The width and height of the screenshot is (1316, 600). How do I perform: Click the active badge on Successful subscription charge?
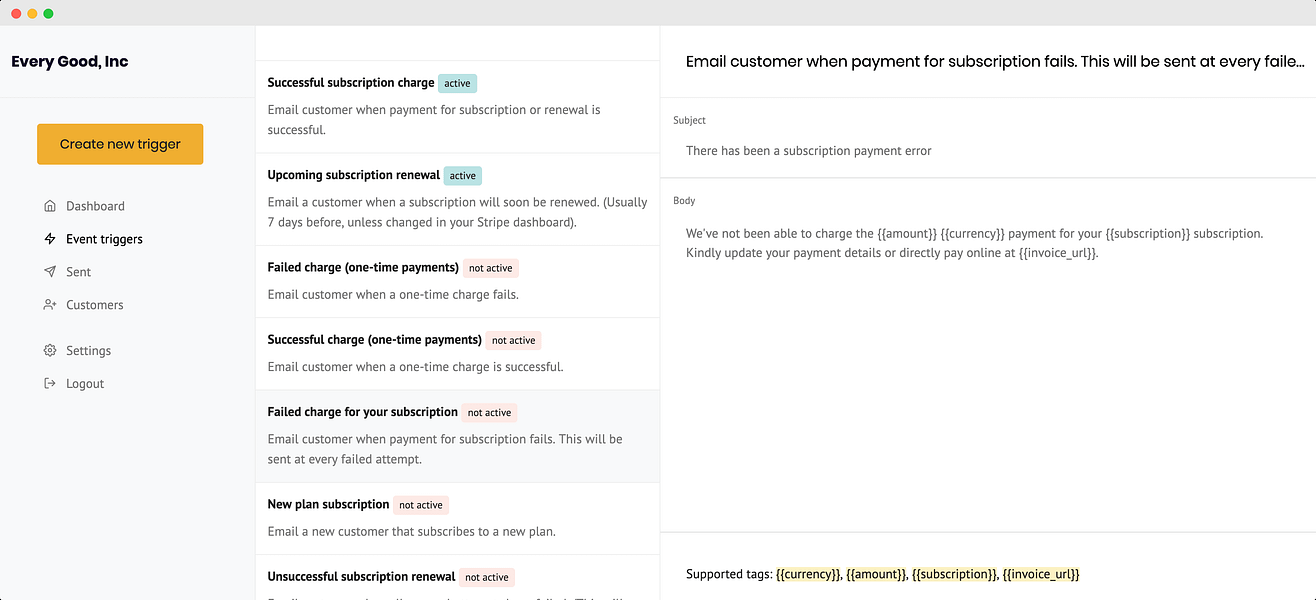[458, 84]
